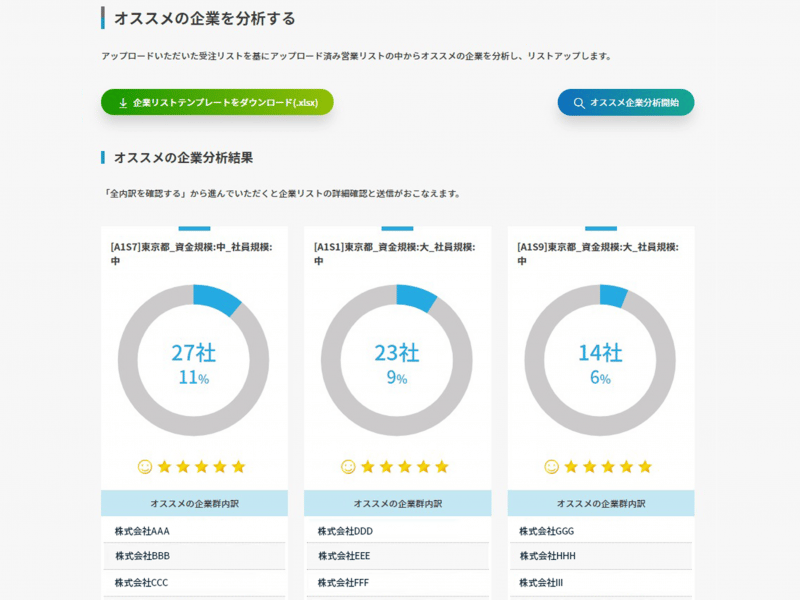Click the オススメの企業を分析する page heading
800x600 pixels.
click(205, 18)
